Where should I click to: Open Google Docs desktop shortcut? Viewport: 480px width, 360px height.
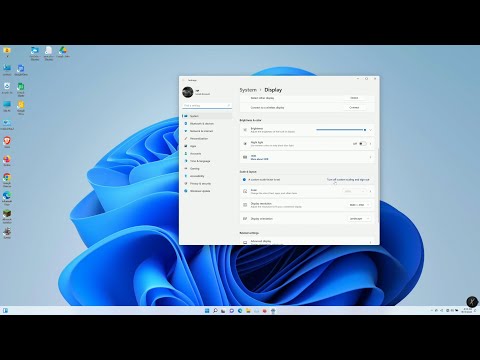pyautogui.click(x=21, y=70)
